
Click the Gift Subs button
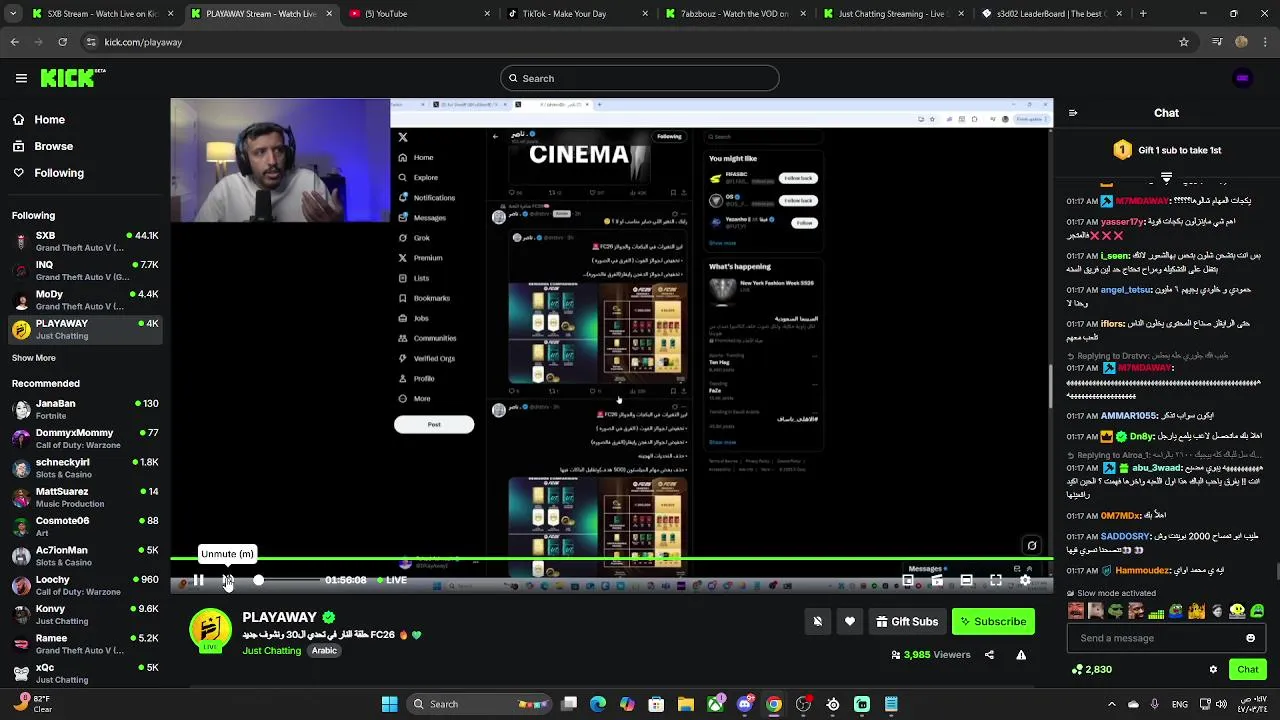point(907,622)
